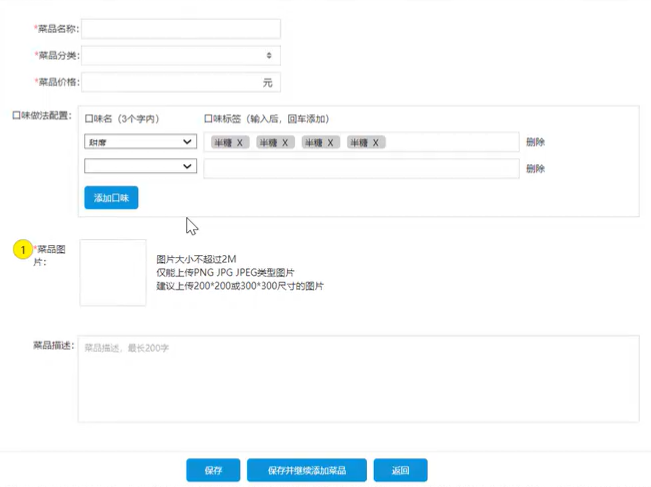
Task: Click the 菜品图片 upload box
Action: (113, 272)
